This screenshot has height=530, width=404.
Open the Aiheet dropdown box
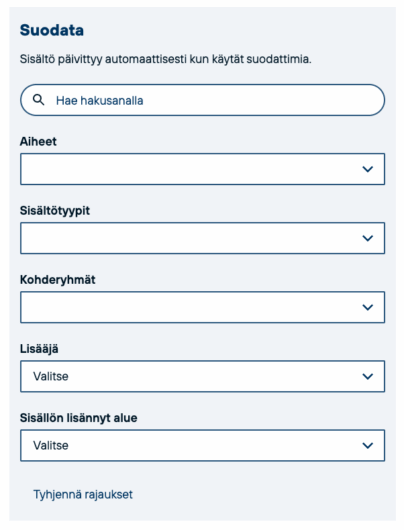click(203, 169)
